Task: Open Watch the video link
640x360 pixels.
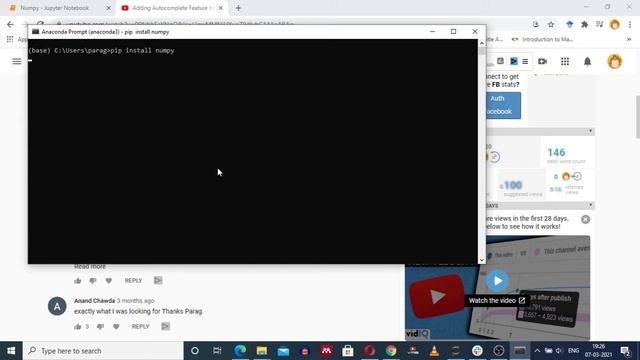Action: tap(497, 300)
